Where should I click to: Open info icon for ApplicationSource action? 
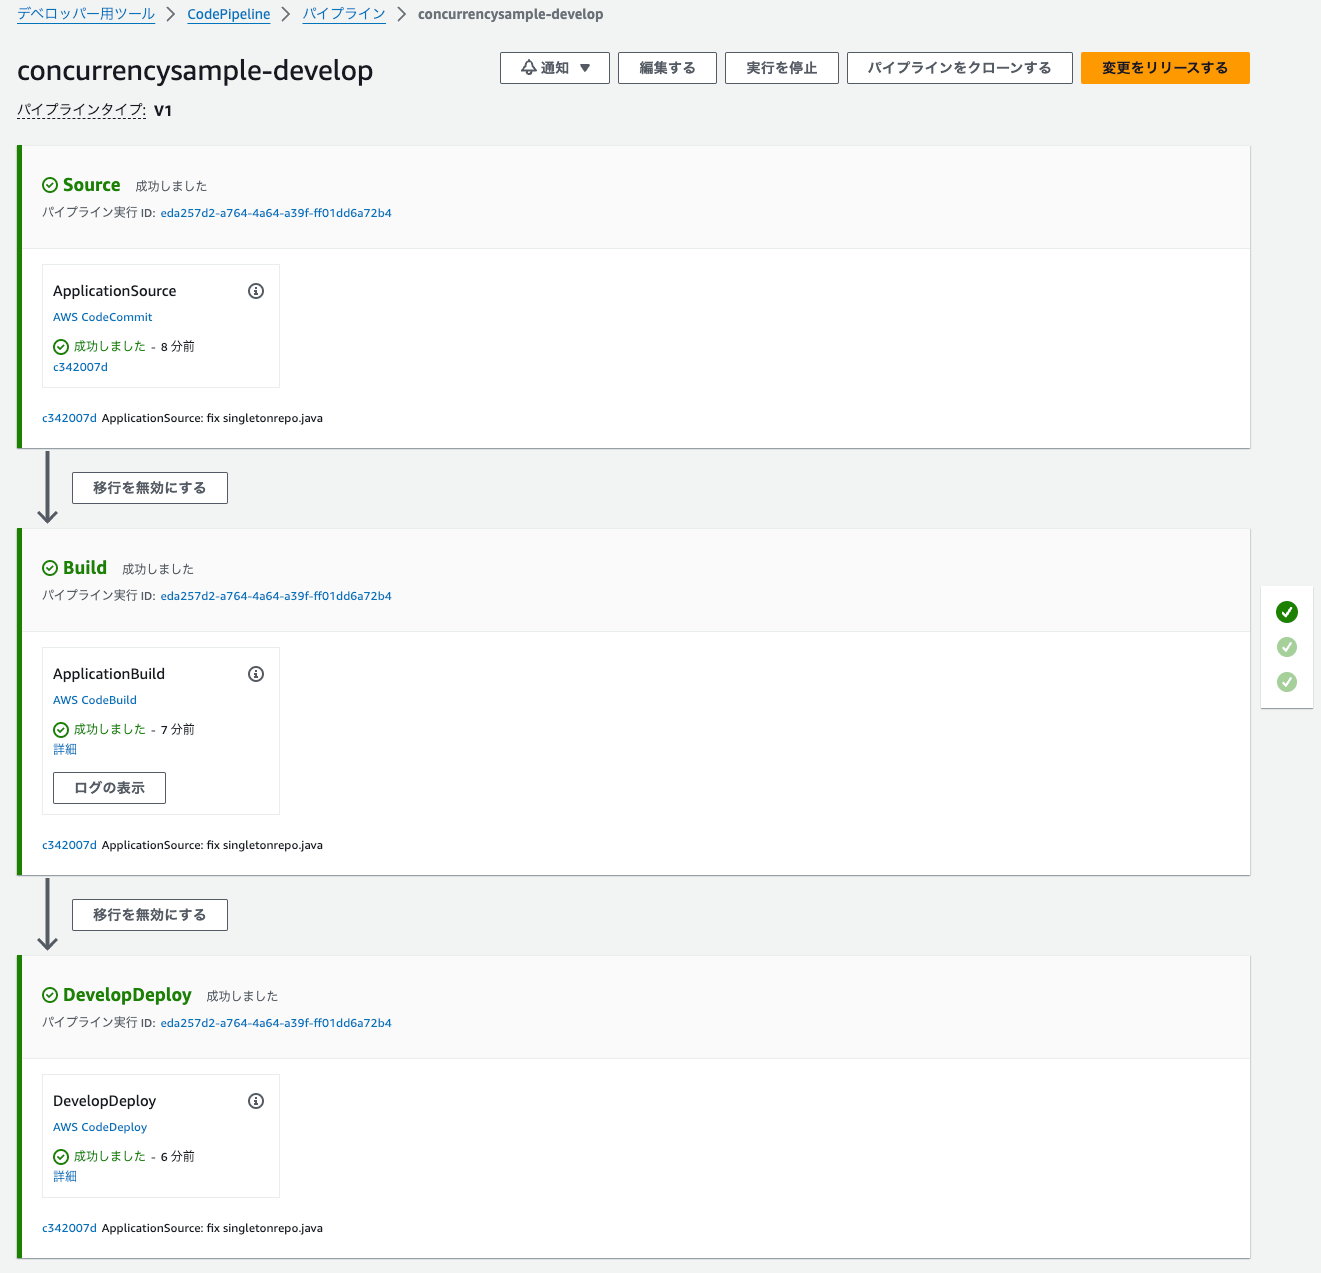pos(256,291)
